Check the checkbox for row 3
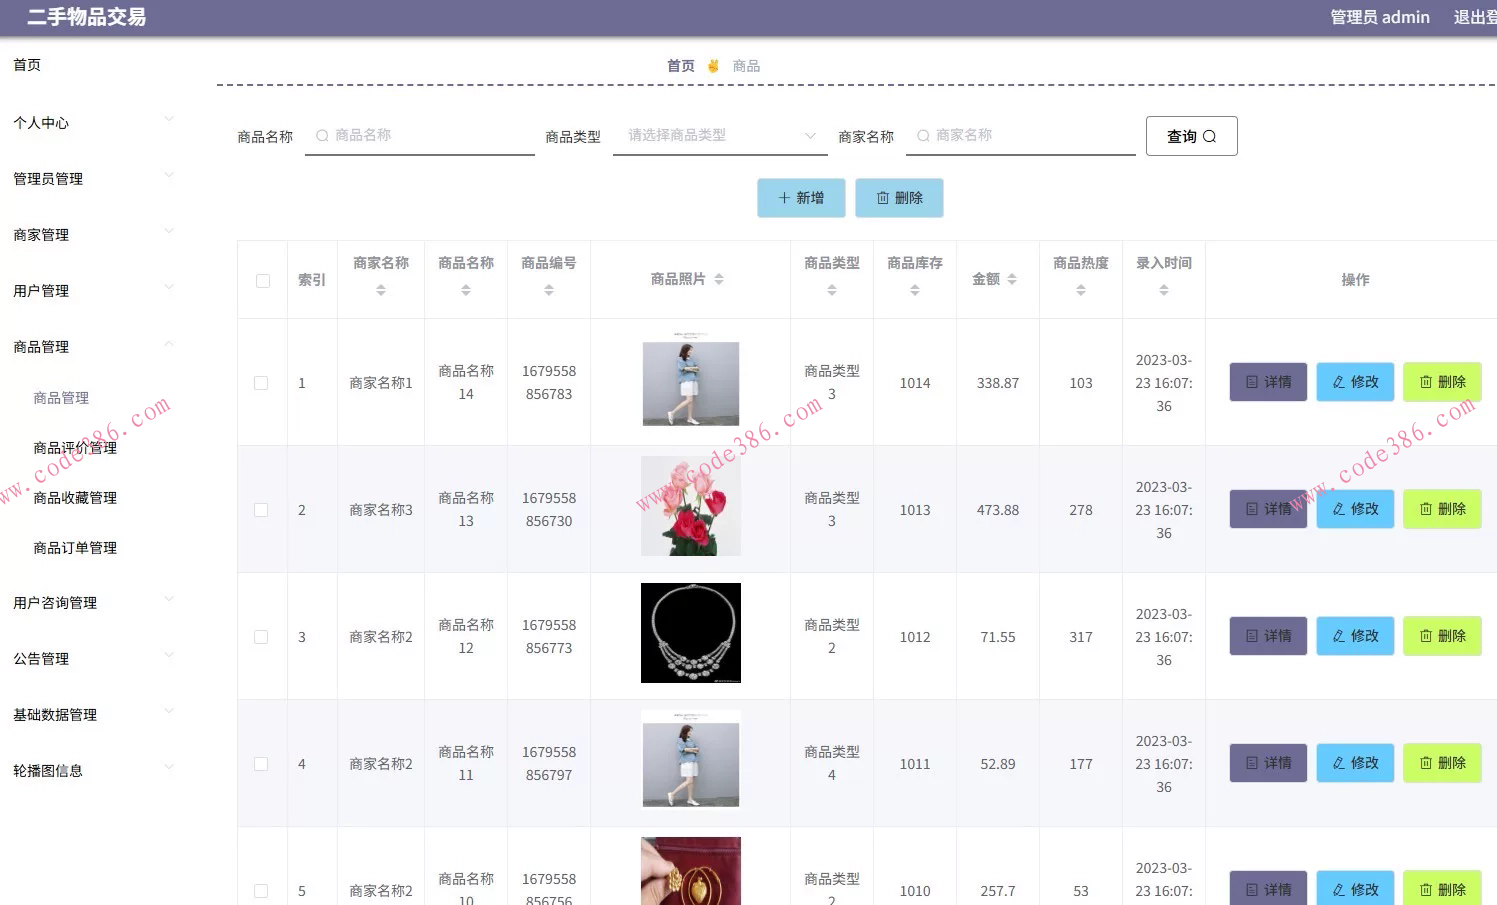 [x=261, y=636]
